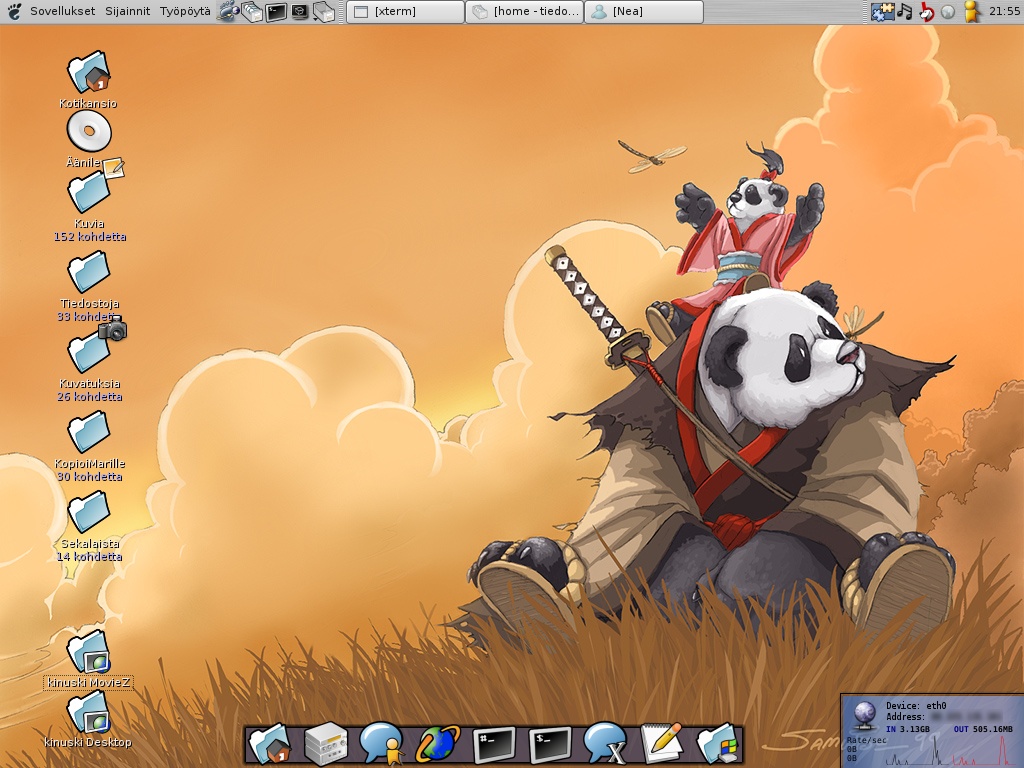Click the 'Device: eth0' label
This screenshot has width=1024, height=768.
pos(916,705)
